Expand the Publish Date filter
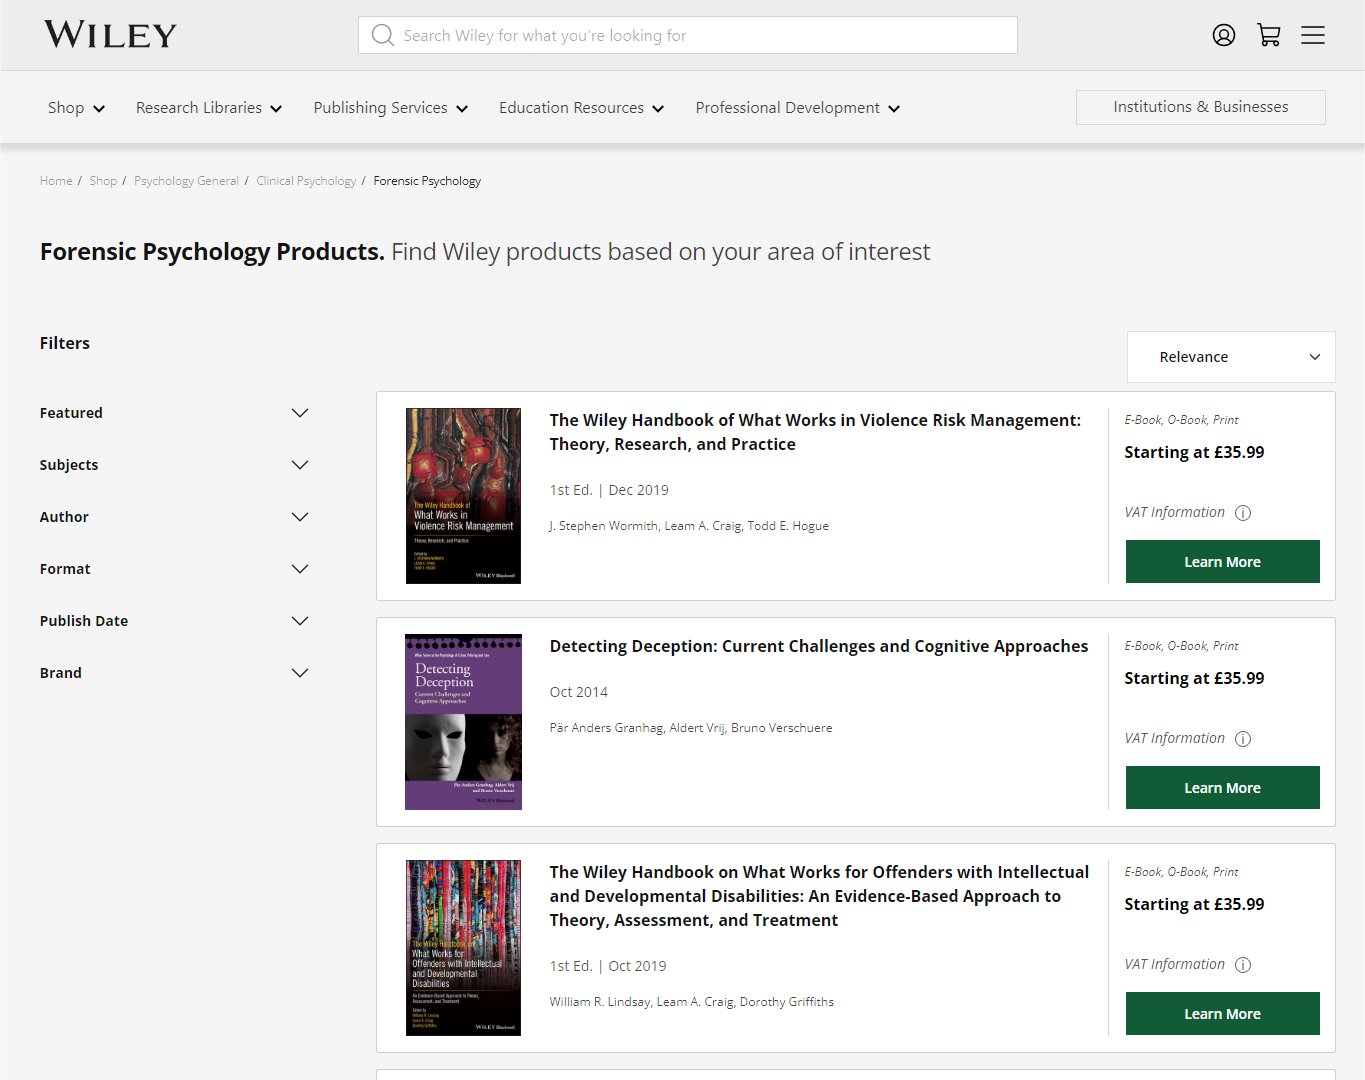Image resolution: width=1365 pixels, height=1080 pixels. [x=174, y=621]
